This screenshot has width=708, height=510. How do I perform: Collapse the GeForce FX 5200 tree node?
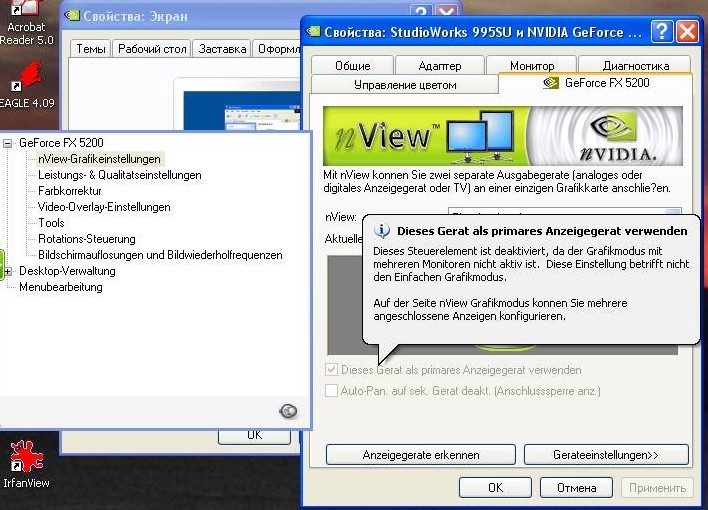[x=7, y=143]
